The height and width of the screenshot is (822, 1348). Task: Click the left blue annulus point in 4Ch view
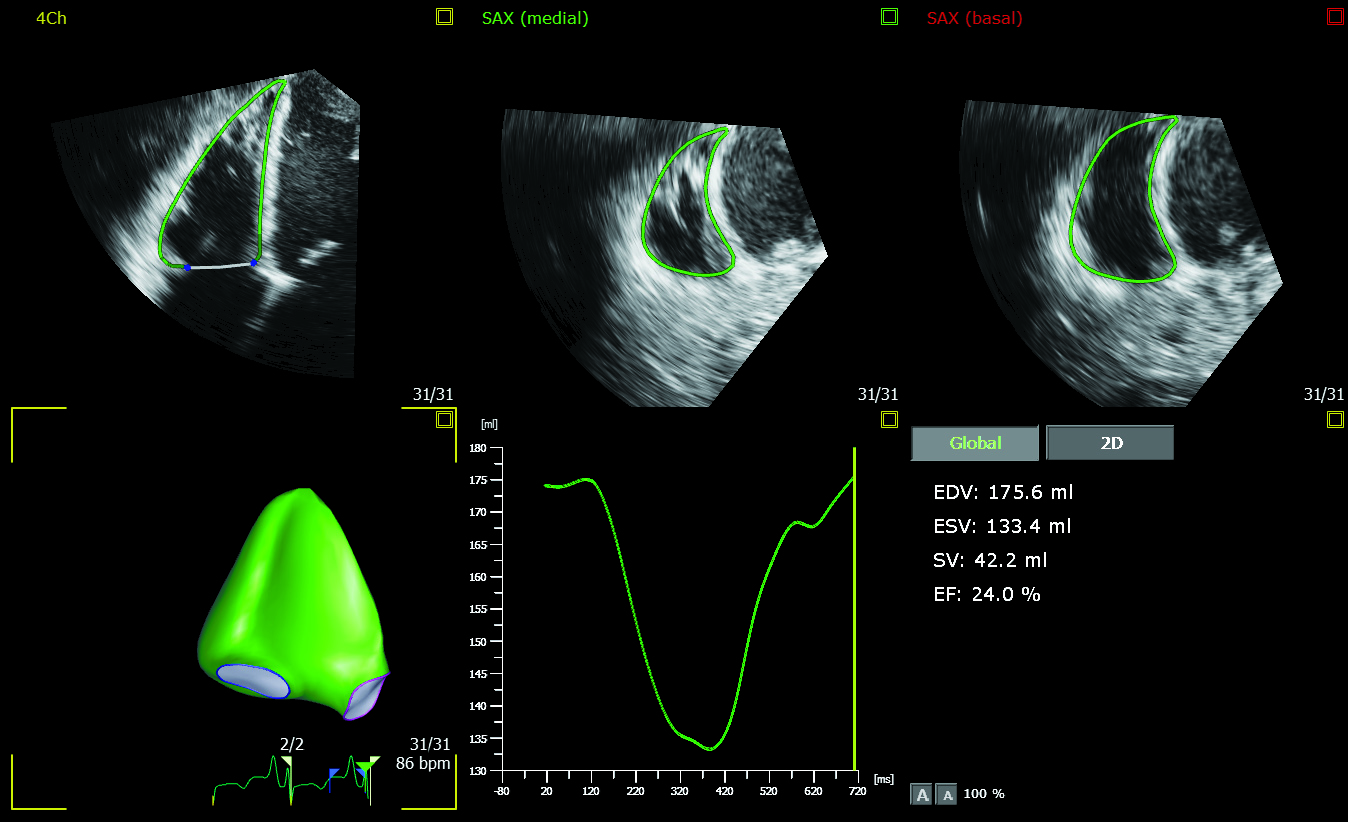(x=187, y=268)
